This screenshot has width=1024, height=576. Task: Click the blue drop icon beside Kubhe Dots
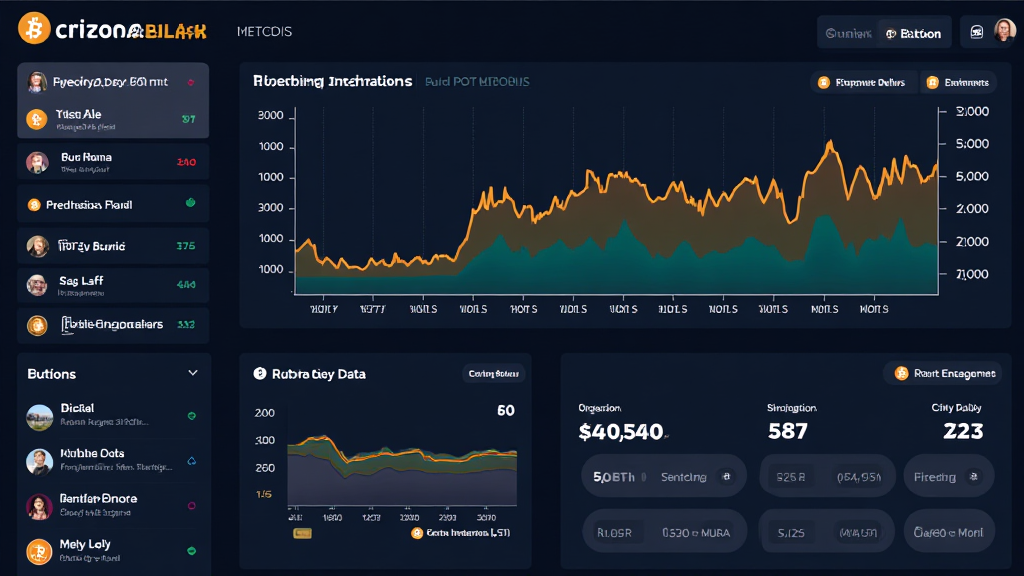[x=191, y=461]
